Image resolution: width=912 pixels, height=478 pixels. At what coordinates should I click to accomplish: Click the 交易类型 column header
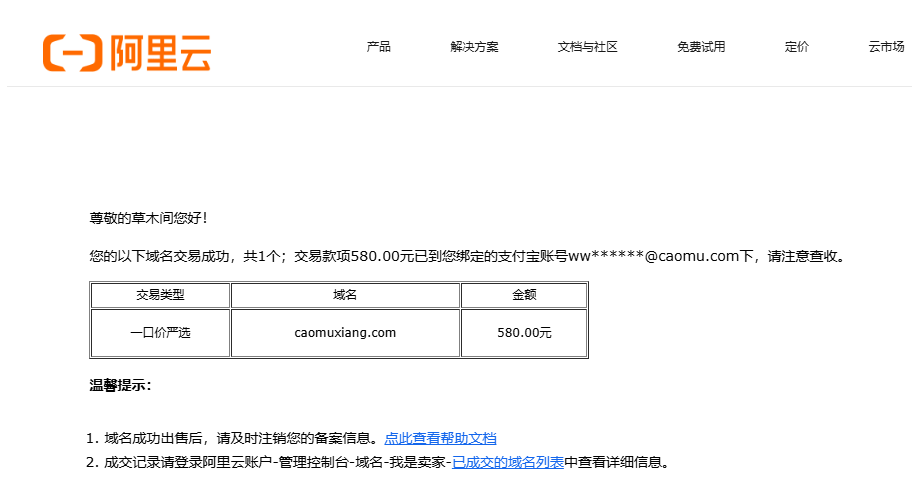[160, 295]
